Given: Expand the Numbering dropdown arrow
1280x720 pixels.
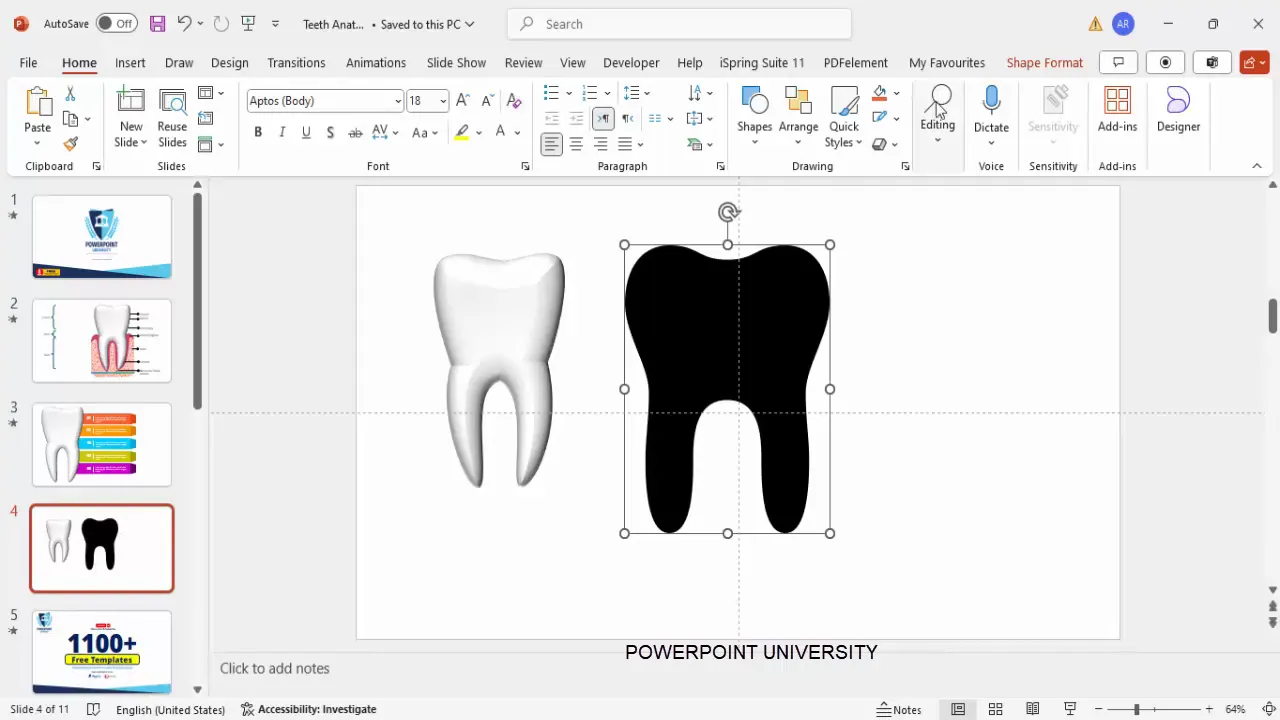Looking at the screenshot, I should tap(608, 93).
